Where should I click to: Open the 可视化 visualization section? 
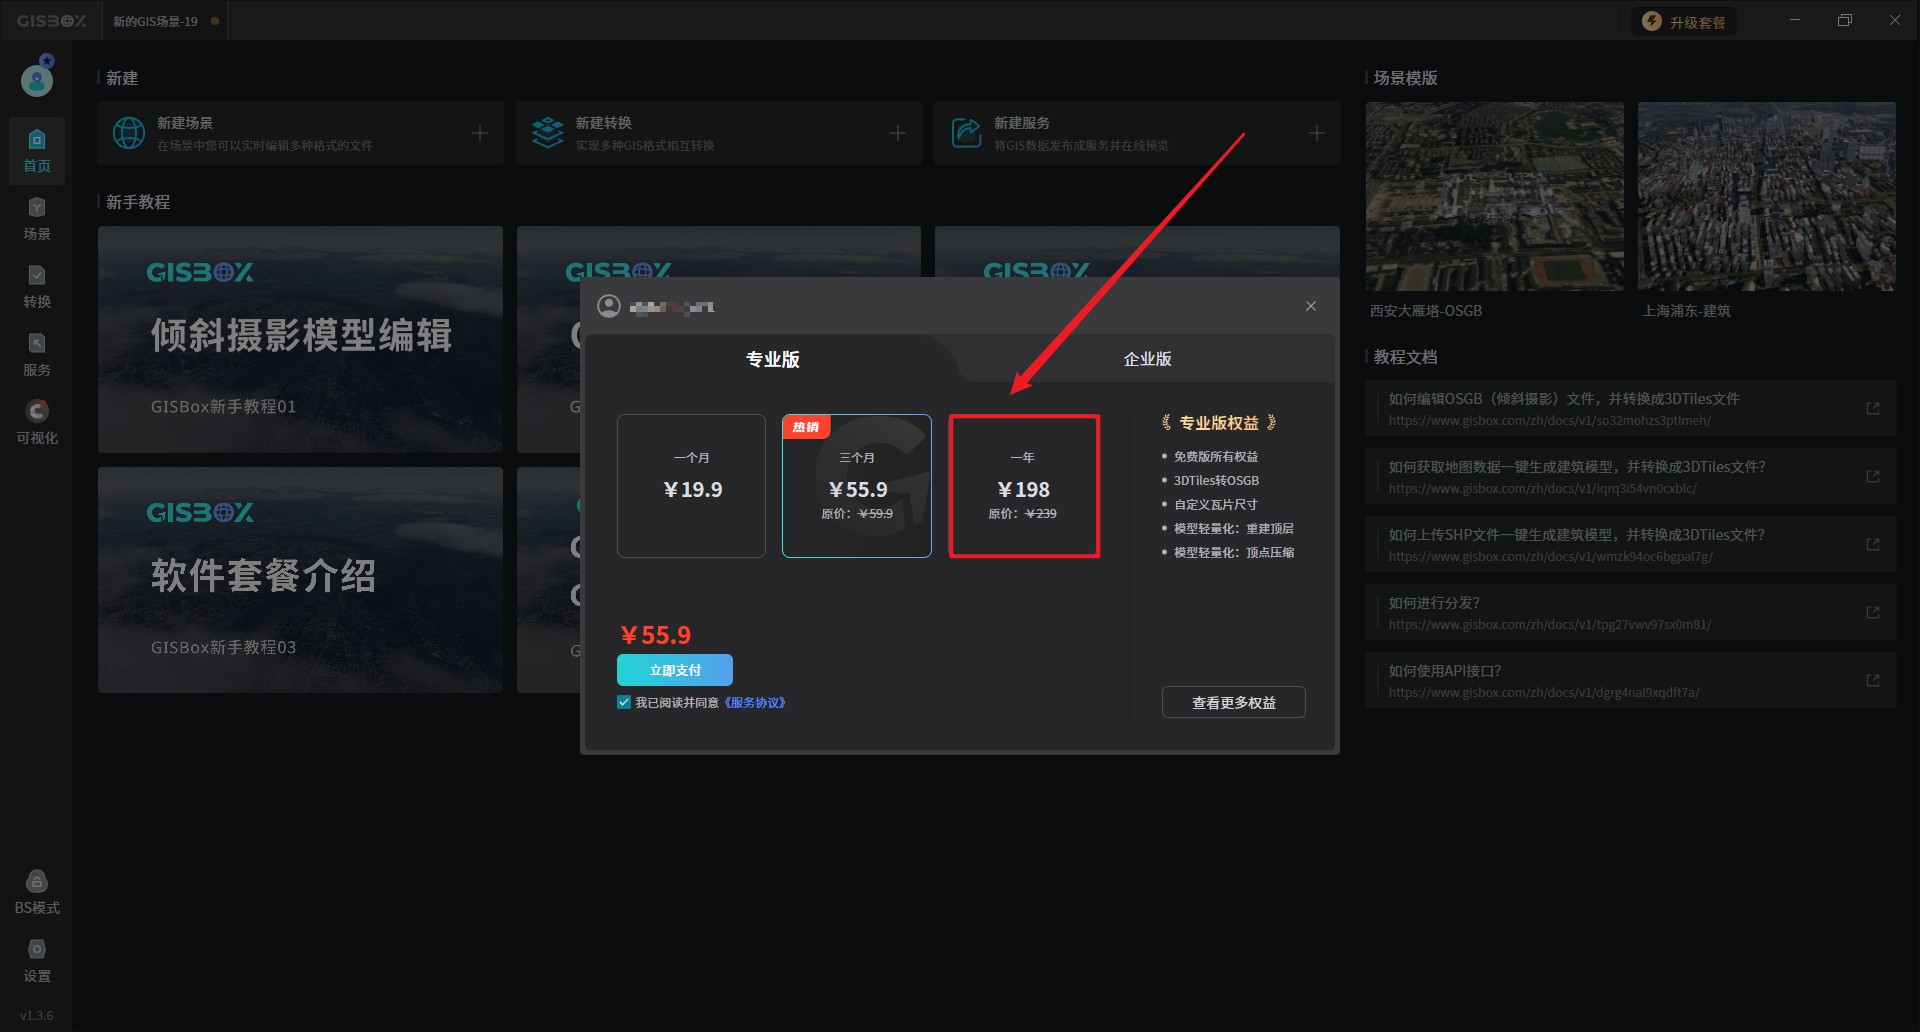[37, 423]
